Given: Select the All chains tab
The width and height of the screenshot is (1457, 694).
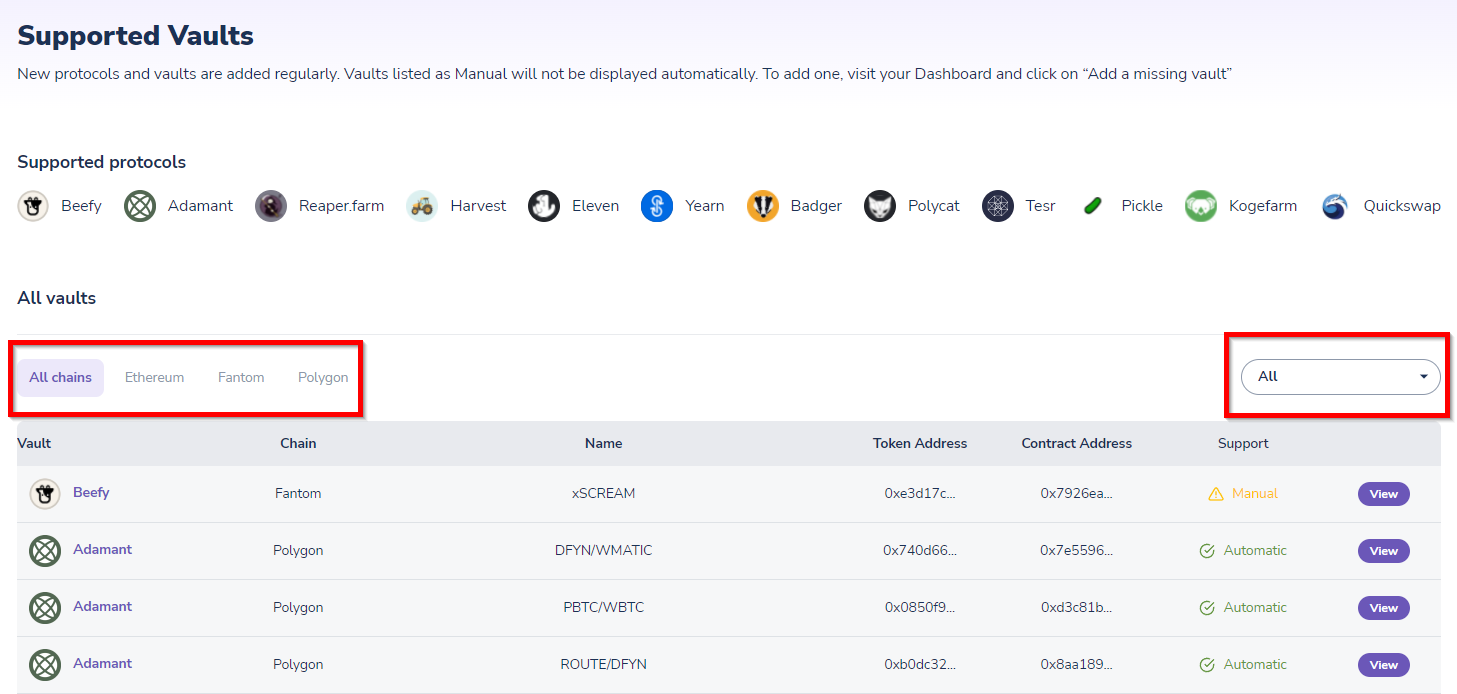Looking at the screenshot, I should [60, 378].
